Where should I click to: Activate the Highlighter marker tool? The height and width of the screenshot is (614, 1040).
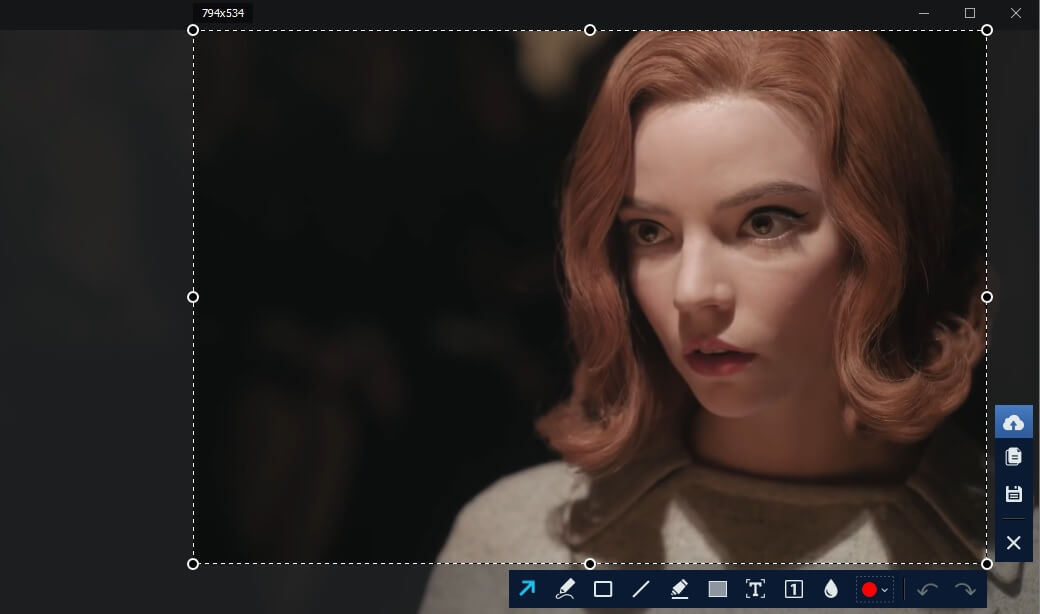click(679, 589)
